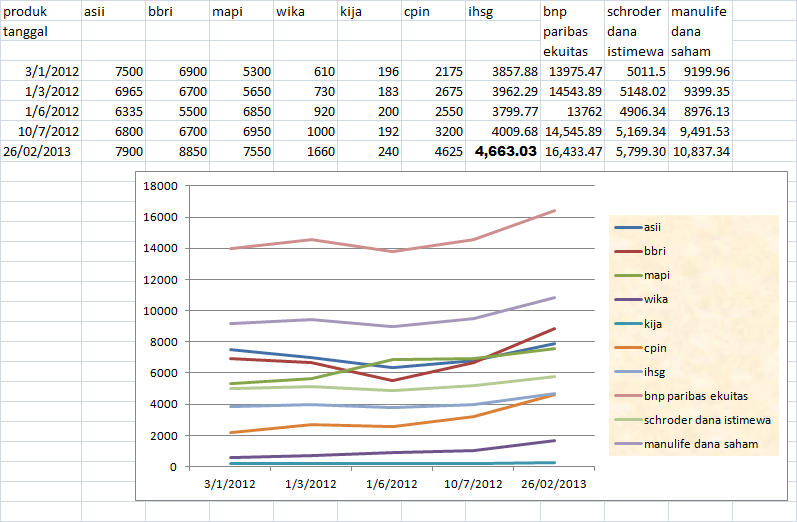The height and width of the screenshot is (522, 797).
Task: Click 'manulife dana saham' legend entry
Action: point(686,444)
